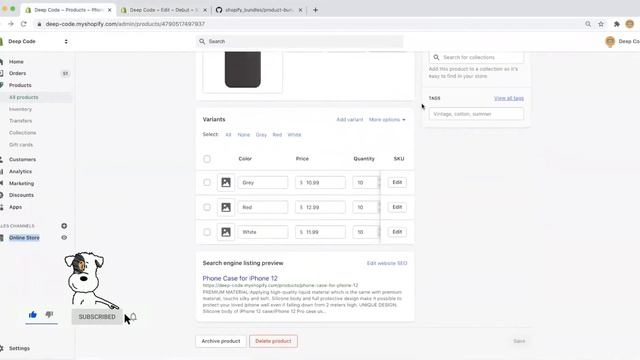This screenshot has height=360, width=640.
Task: Click the Red variant image icon
Action: (226, 207)
